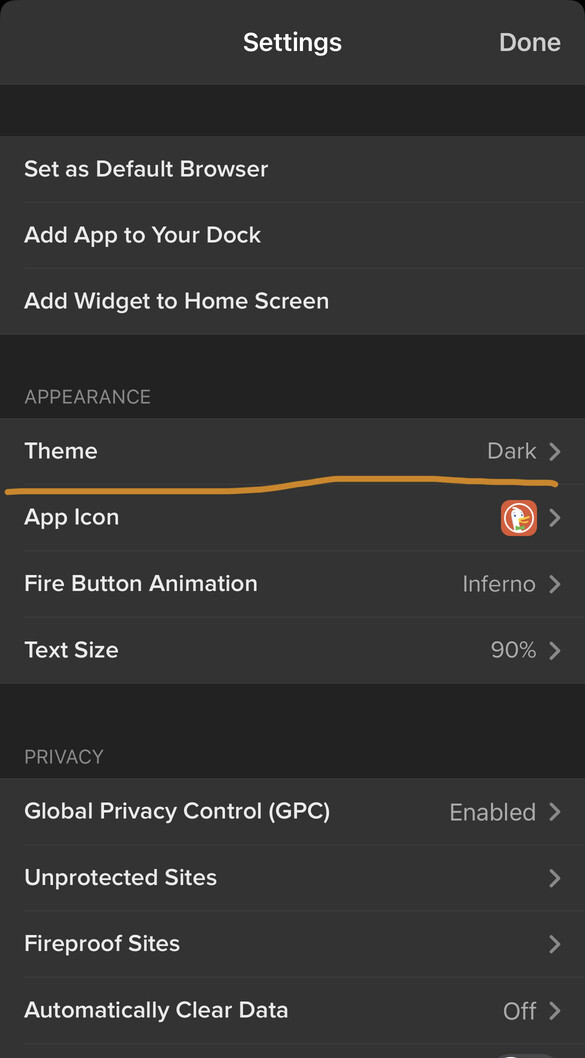This screenshot has height=1058, width=585.
Task: Tap the chevron beside Inferno
Action: (555, 584)
